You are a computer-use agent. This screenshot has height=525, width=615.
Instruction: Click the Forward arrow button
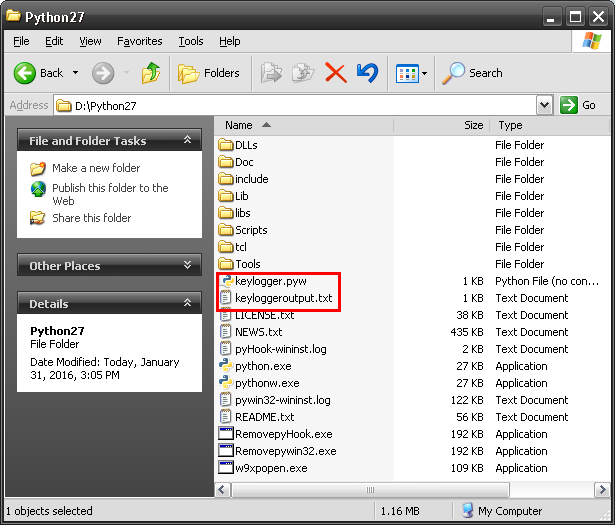pyautogui.click(x=103, y=73)
